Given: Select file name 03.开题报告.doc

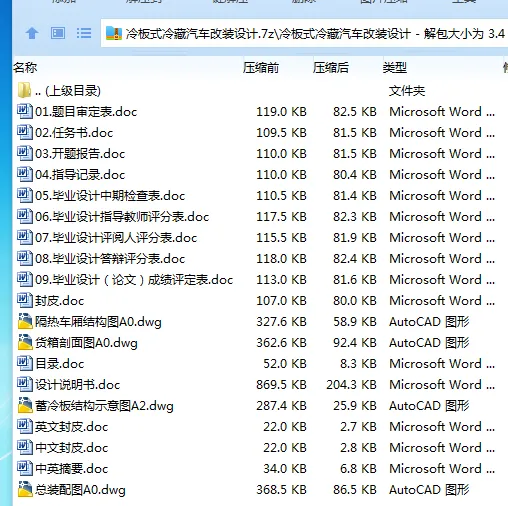Looking at the screenshot, I should click(80, 154).
